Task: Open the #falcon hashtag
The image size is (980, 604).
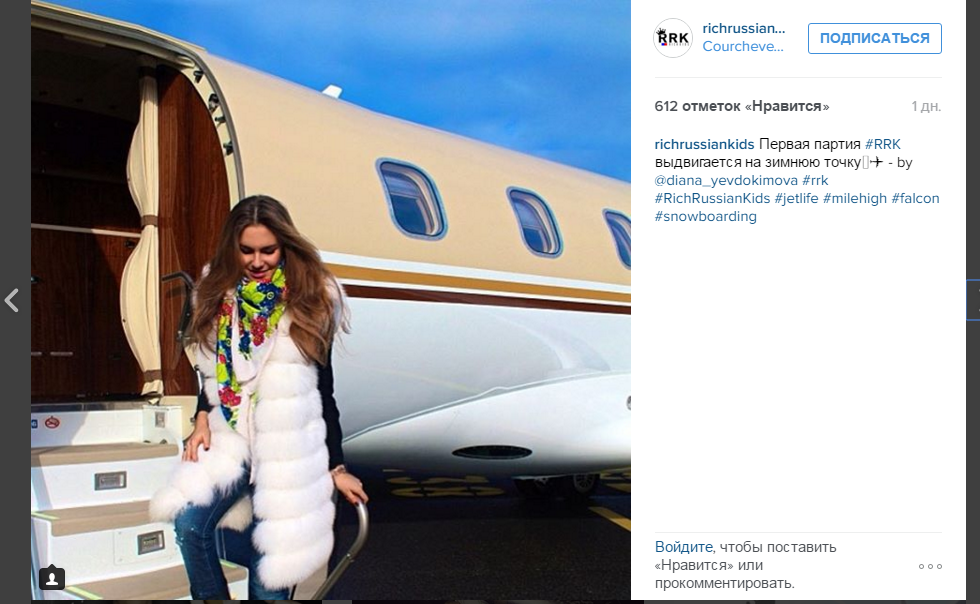Action: 915,199
